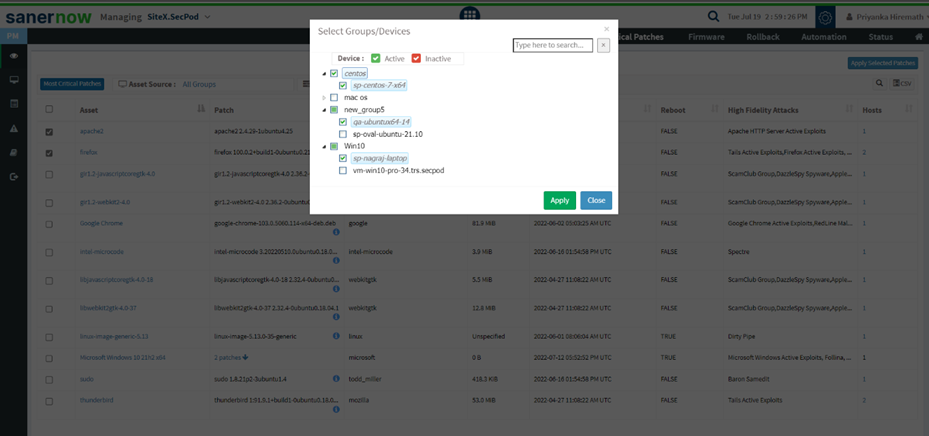Check vm-win10-pro-34.trs.secpod checkbox

(x=343, y=170)
